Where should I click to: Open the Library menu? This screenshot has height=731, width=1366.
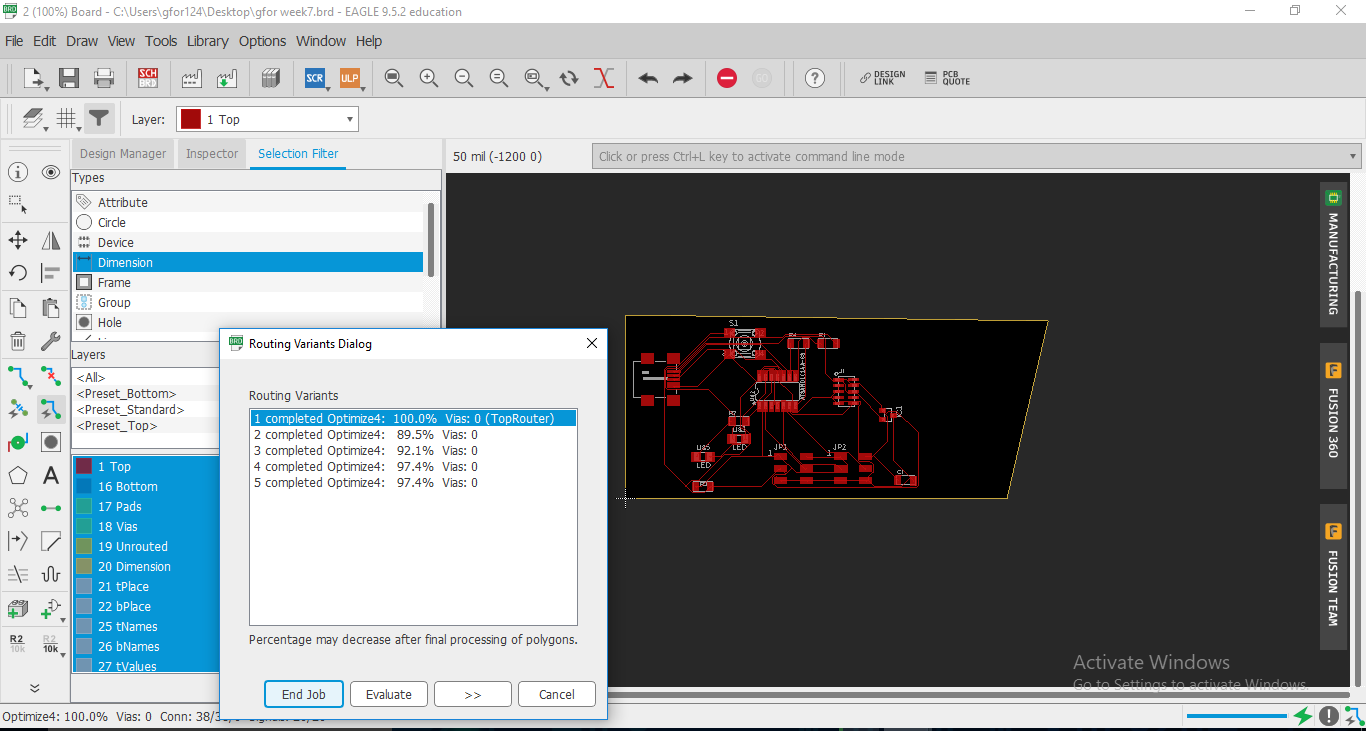point(207,41)
